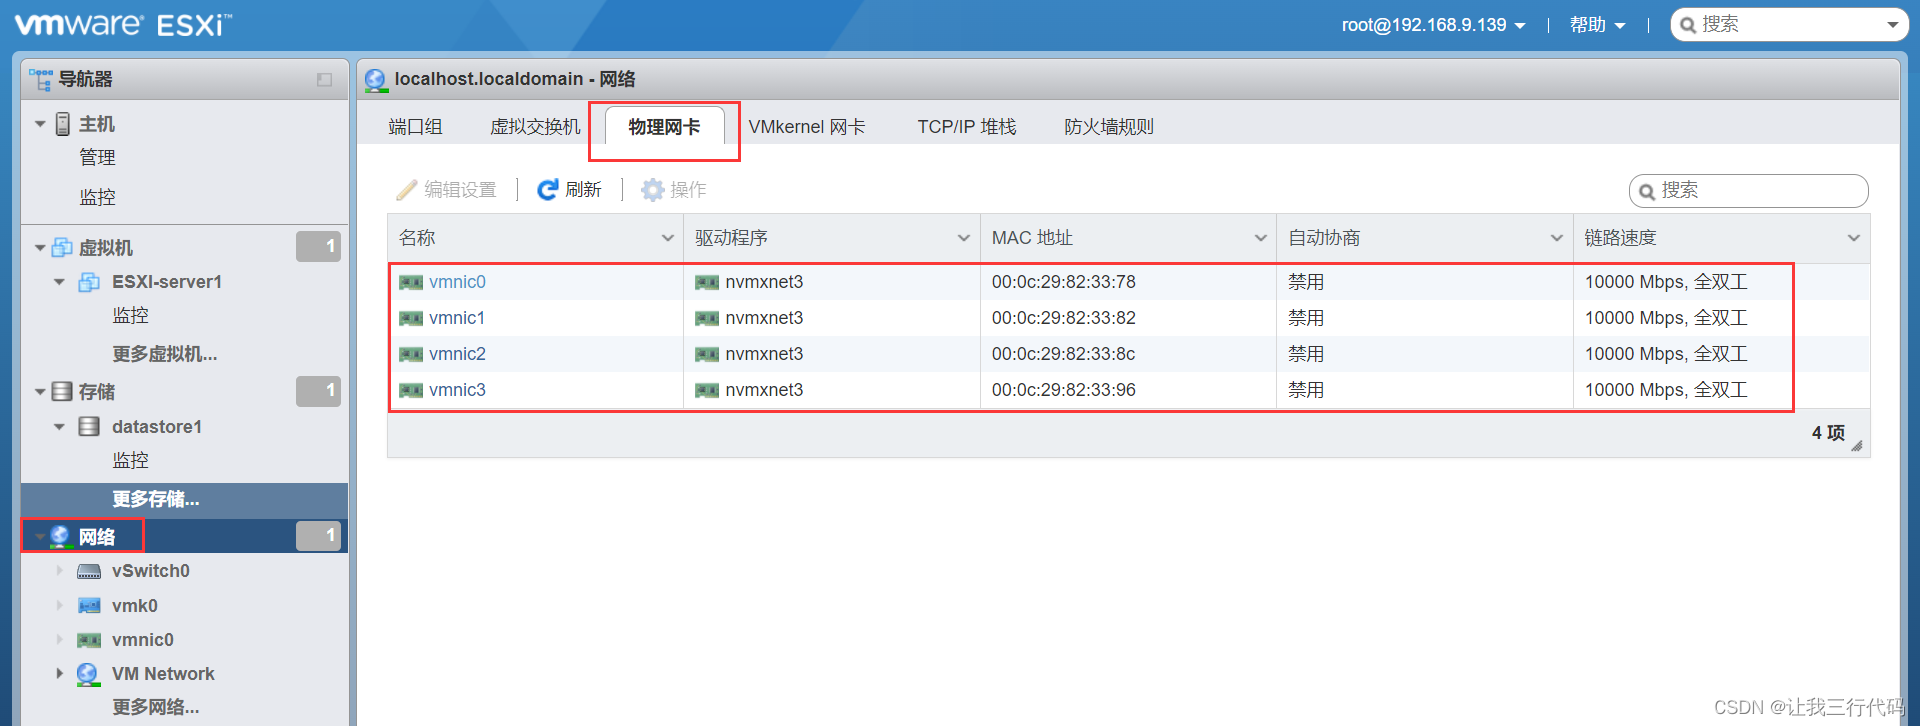Click the datastore1 storage icon
The width and height of the screenshot is (1920, 726).
click(89, 427)
